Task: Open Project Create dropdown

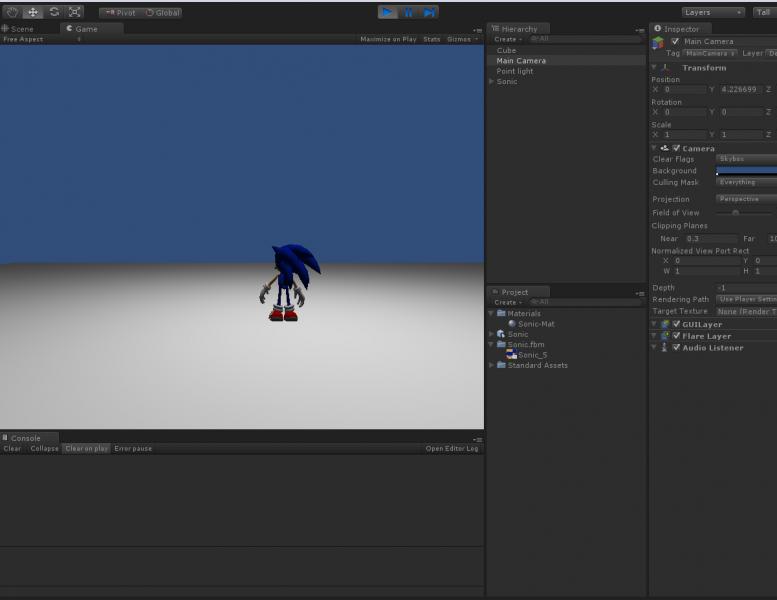Action: (x=507, y=302)
